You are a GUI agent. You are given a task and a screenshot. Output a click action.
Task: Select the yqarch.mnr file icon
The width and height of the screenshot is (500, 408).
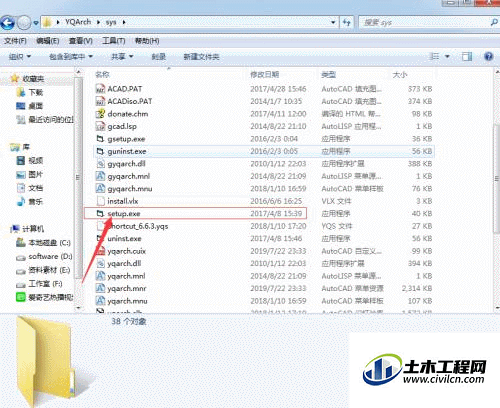tap(100, 288)
